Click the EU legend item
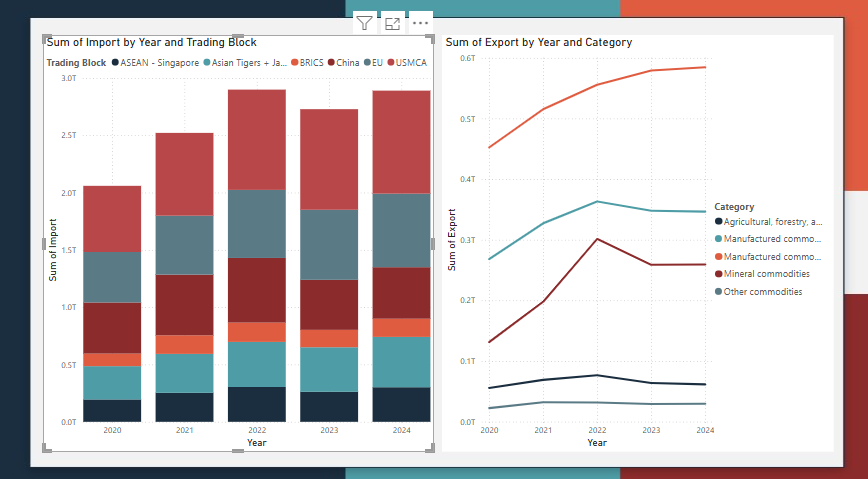Image resolution: width=868 pixels, height=479 pixels. [x=373, y=63]
